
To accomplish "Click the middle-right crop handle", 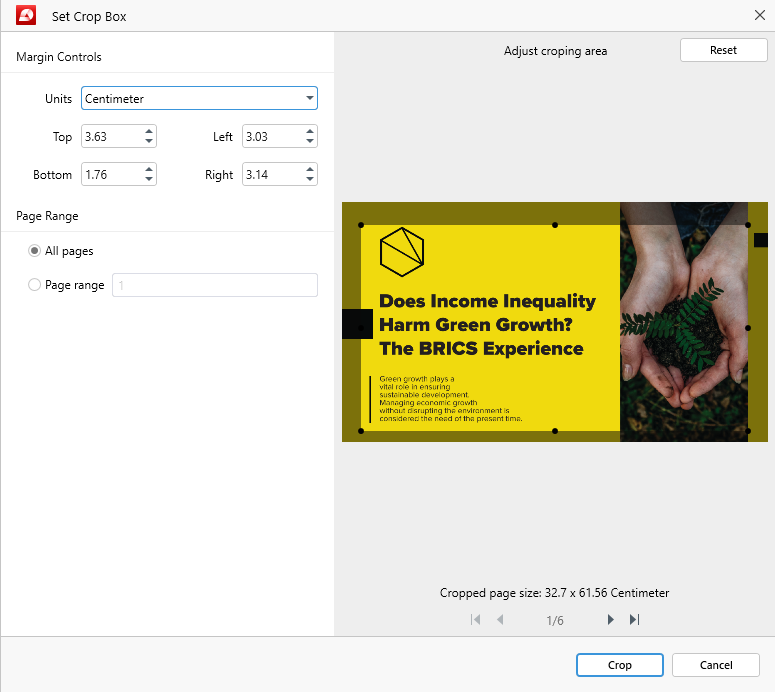I will tap(748, 328).
